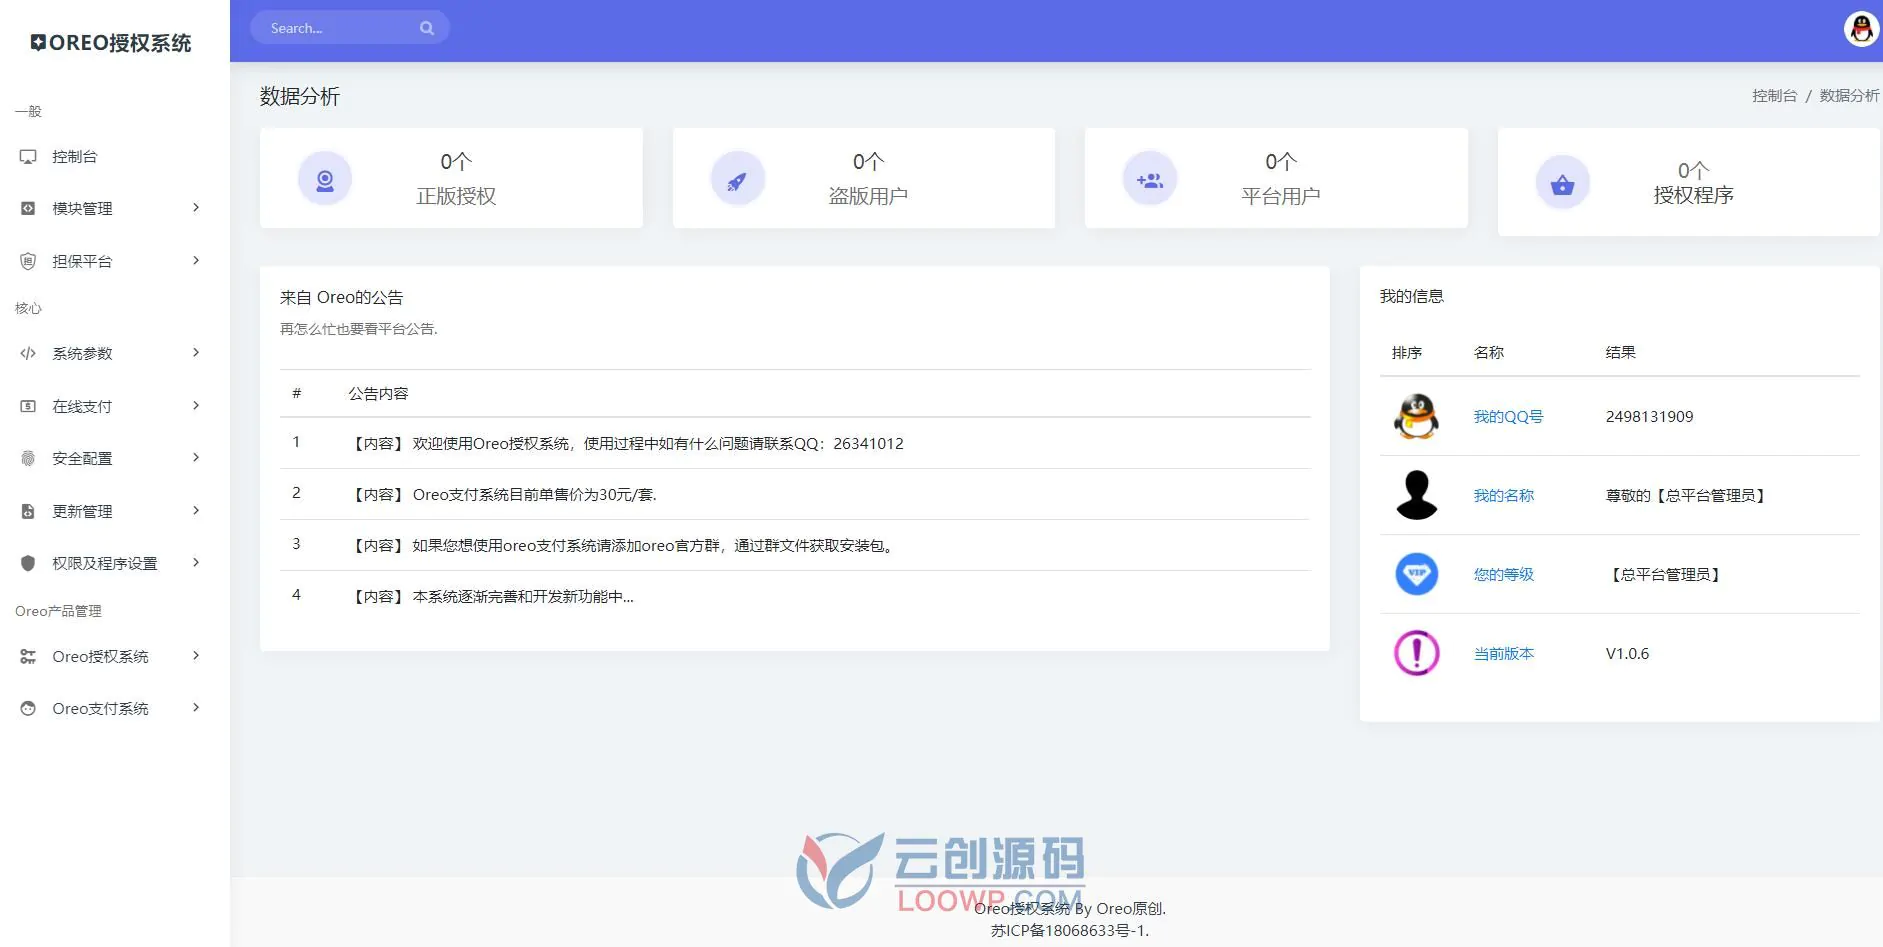Click the 在线支付 payment icon
This screenshot has height=947, width=1883.
pyautogui.click(x=28, y=406)
